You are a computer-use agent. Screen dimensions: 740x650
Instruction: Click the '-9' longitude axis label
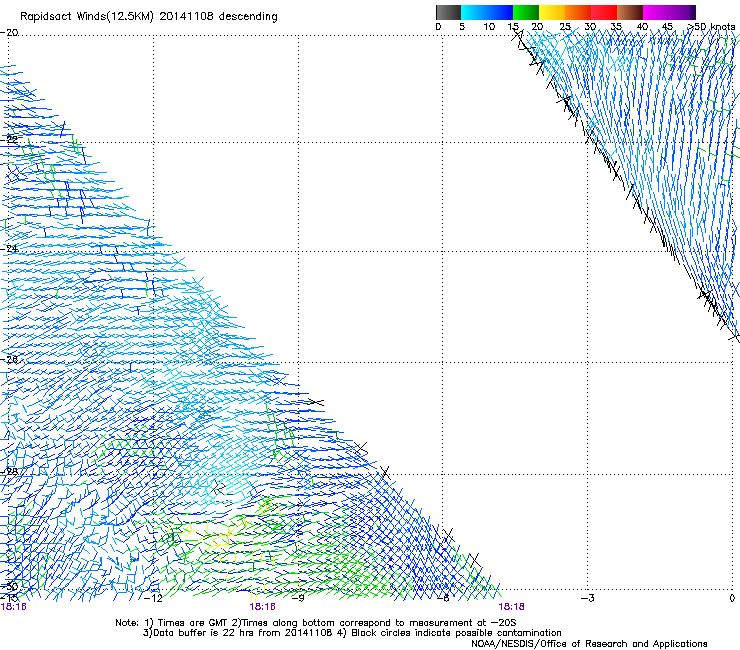(x=298, y=599)
